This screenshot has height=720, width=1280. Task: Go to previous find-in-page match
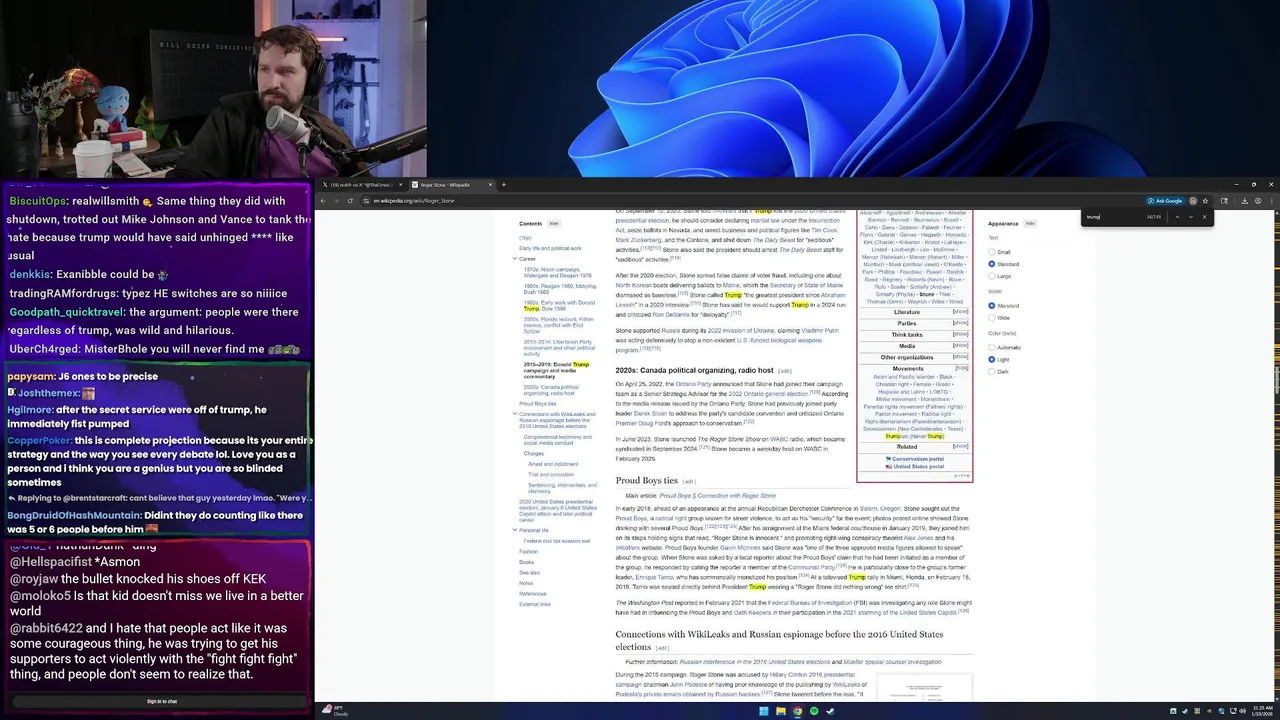(x=1177, y=217)
